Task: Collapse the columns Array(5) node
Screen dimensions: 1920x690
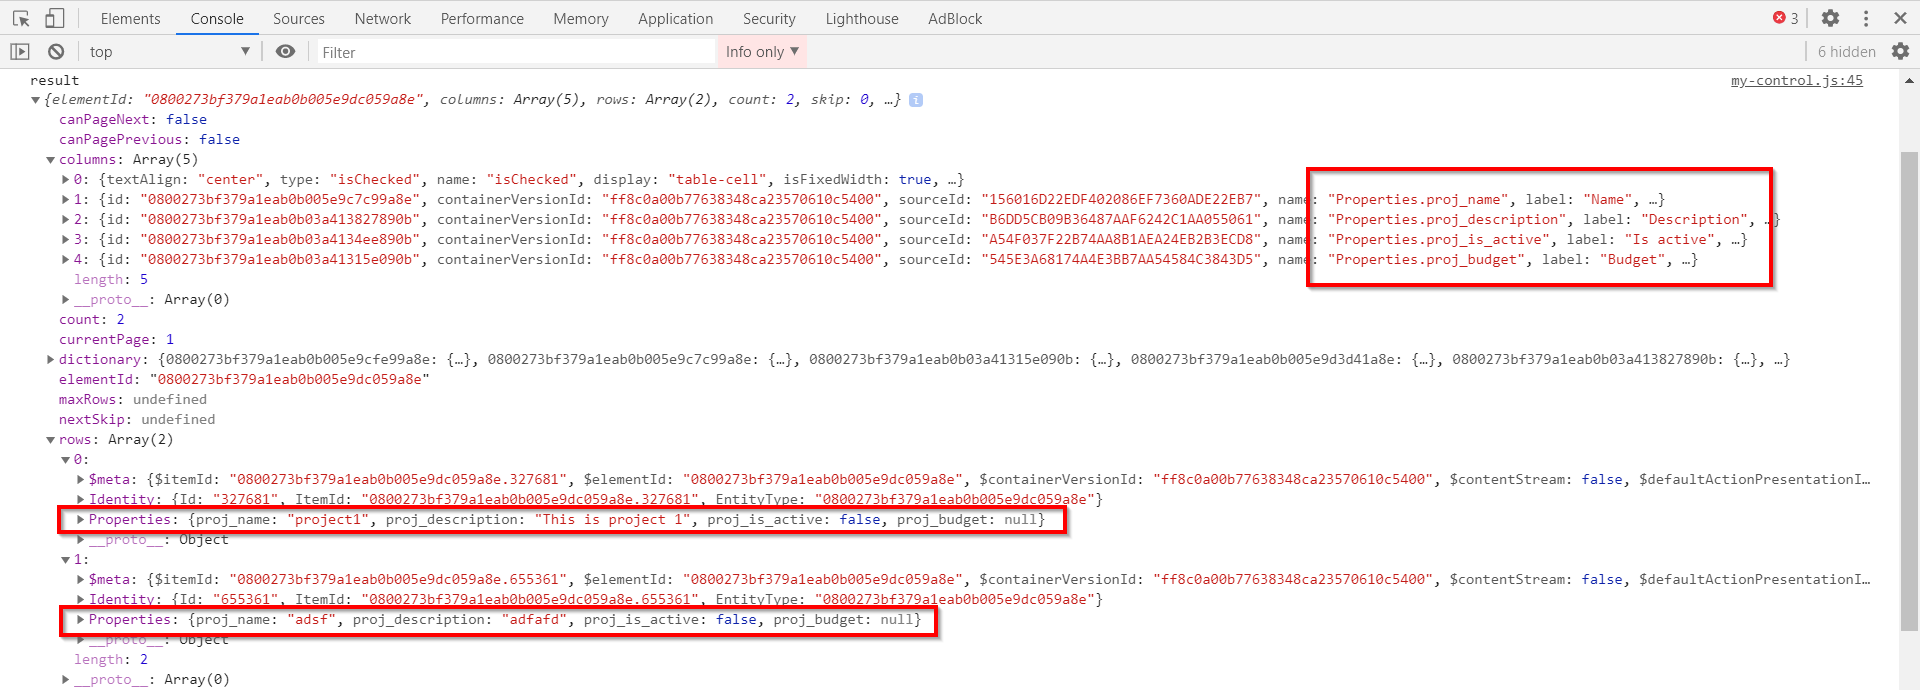Action: point(51,160)
